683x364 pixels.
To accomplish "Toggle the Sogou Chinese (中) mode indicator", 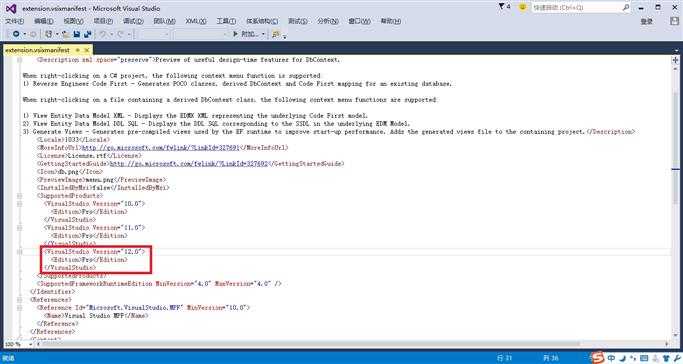I will pyautogui.click(x=612, y=358).
